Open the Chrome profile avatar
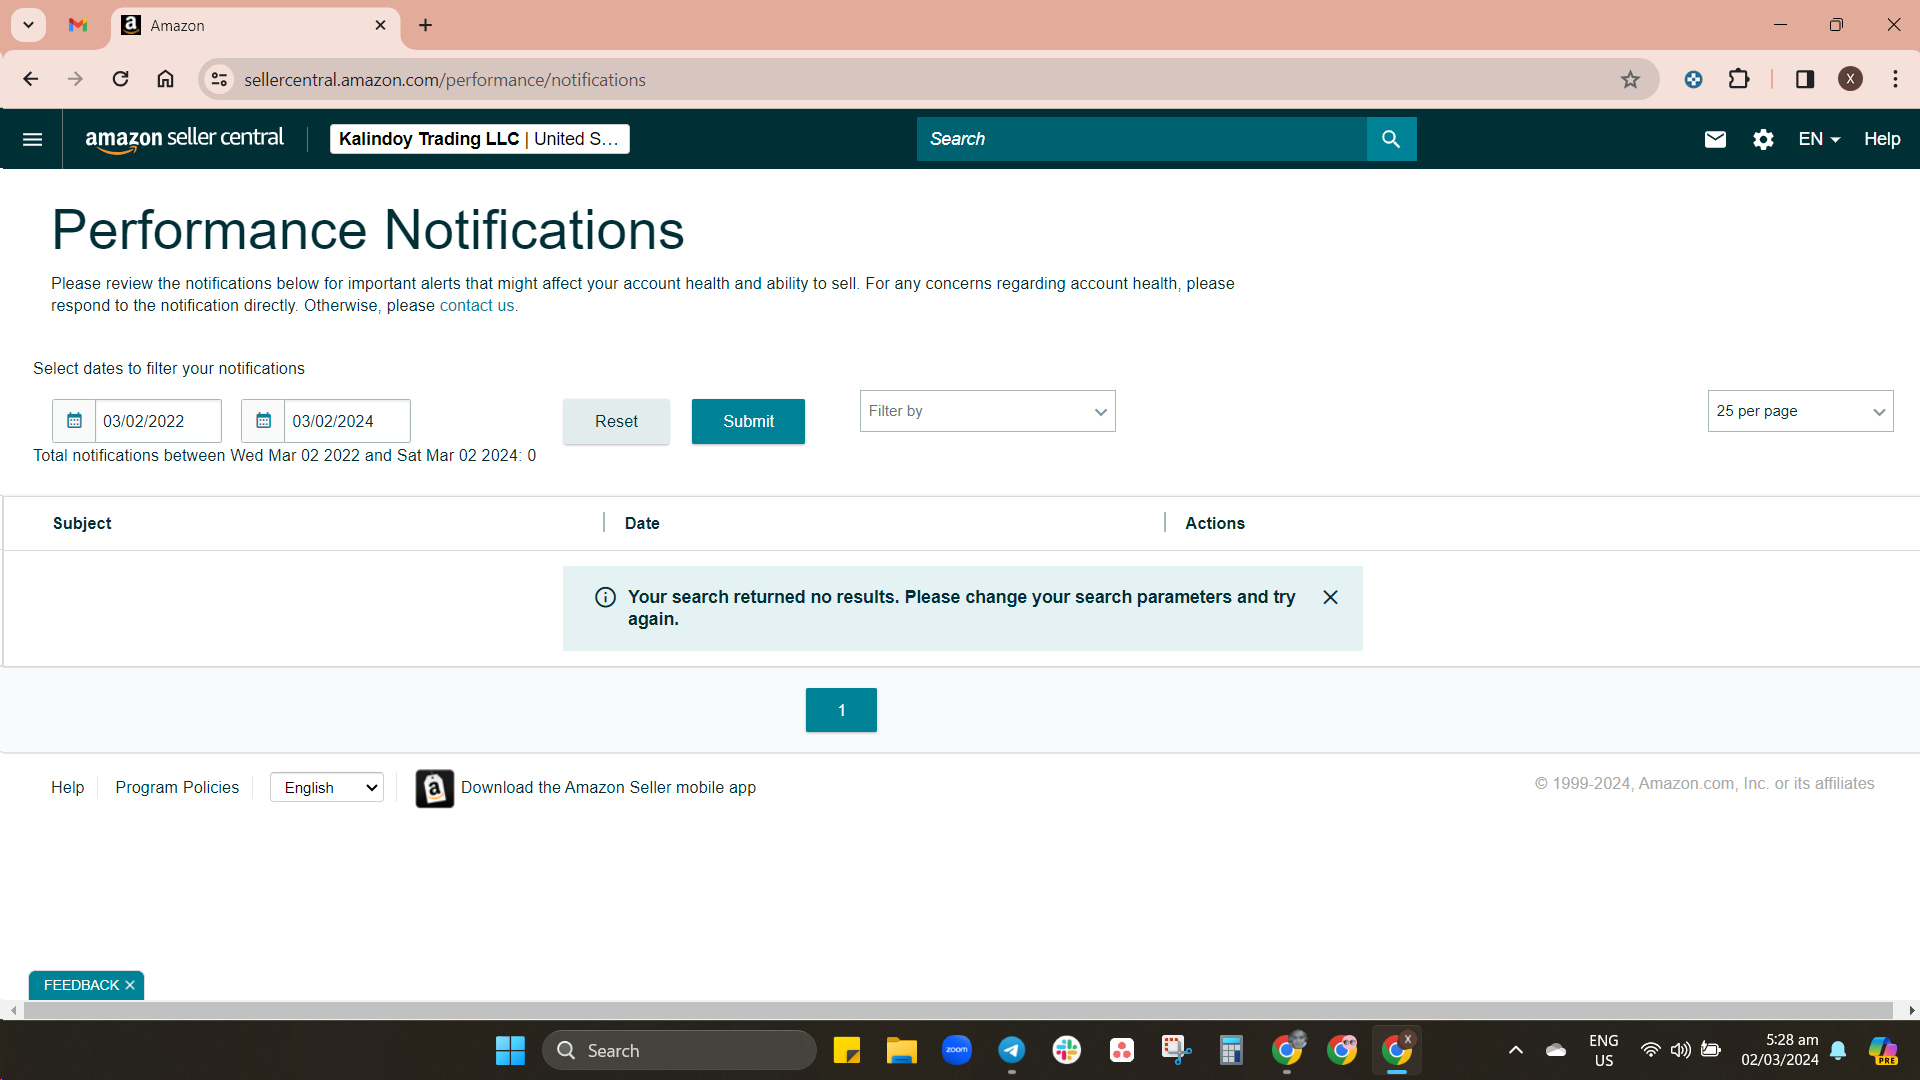 [1850, 79]
